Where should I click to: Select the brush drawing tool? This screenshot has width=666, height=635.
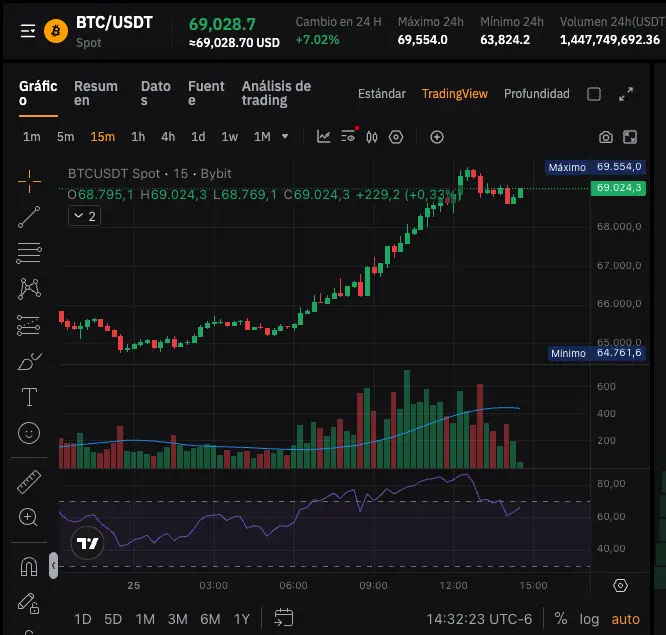tap(29, 361)
